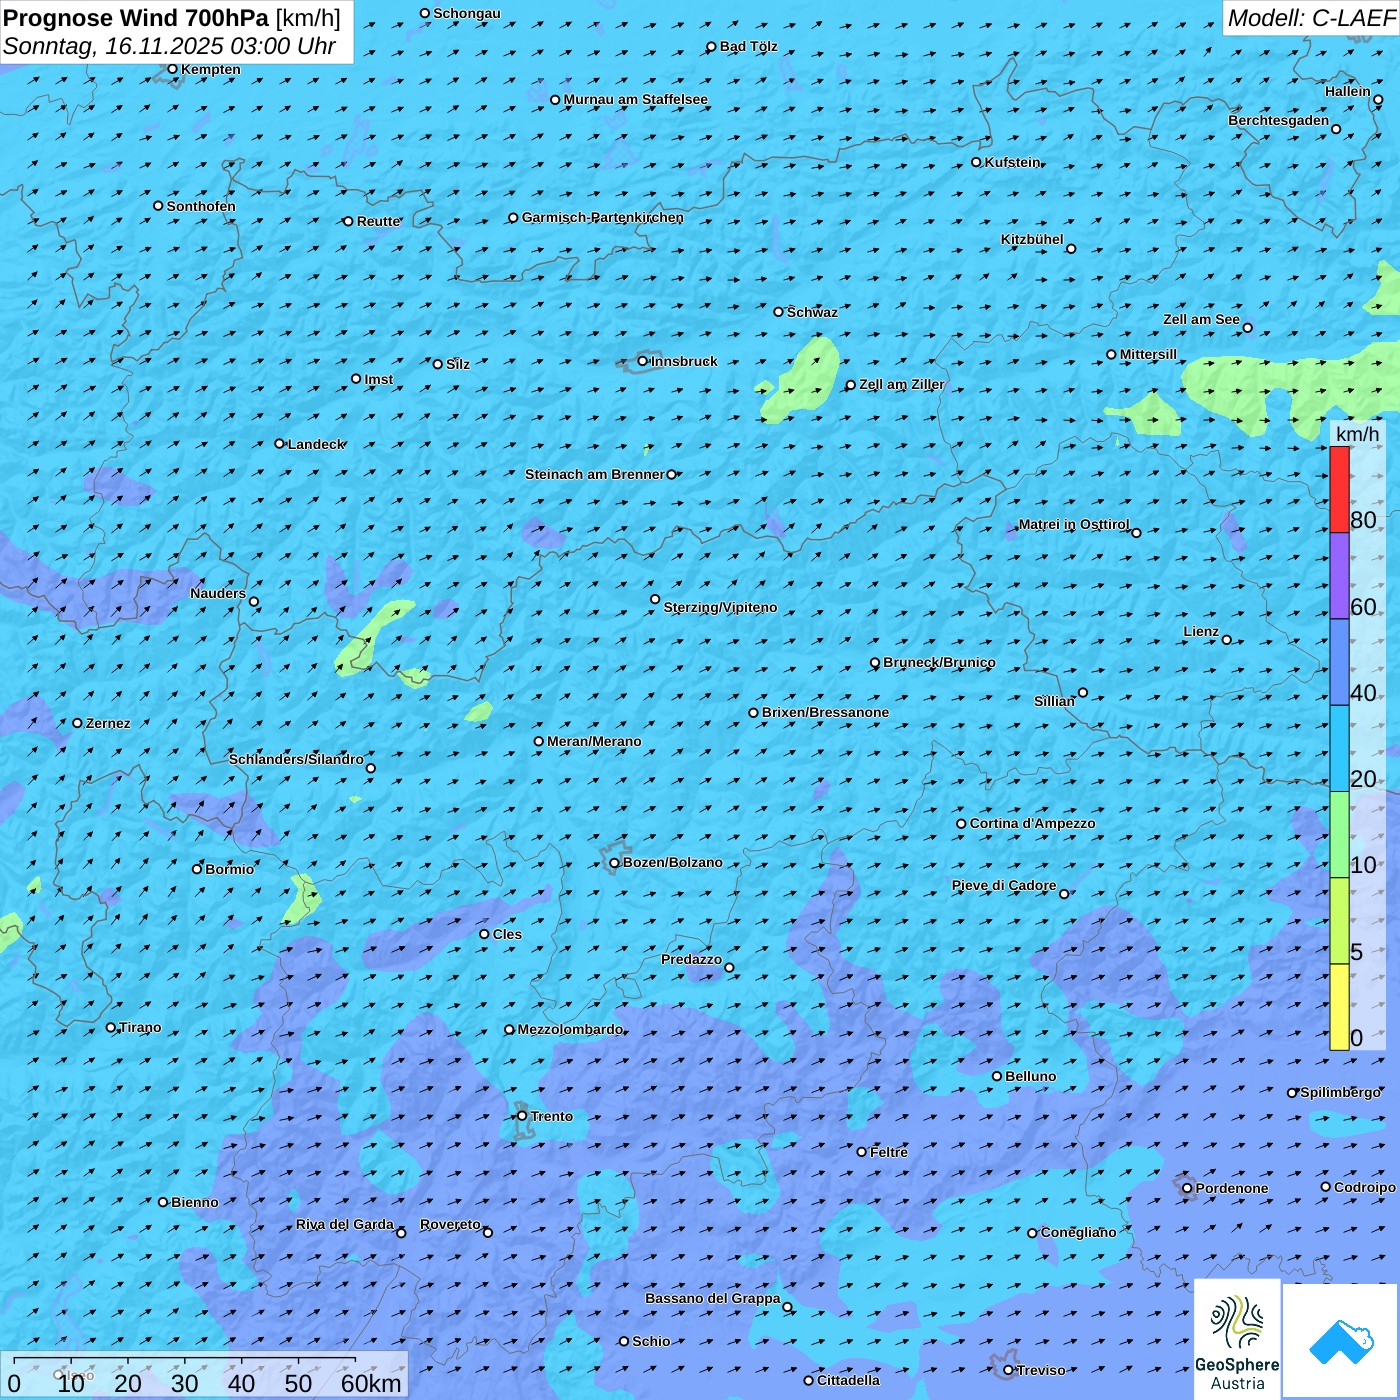This screenshot has width=1400, height=1400.
Task: Click the 'Matrei in Osttirol' label
Action: [x=1074, y=524]
